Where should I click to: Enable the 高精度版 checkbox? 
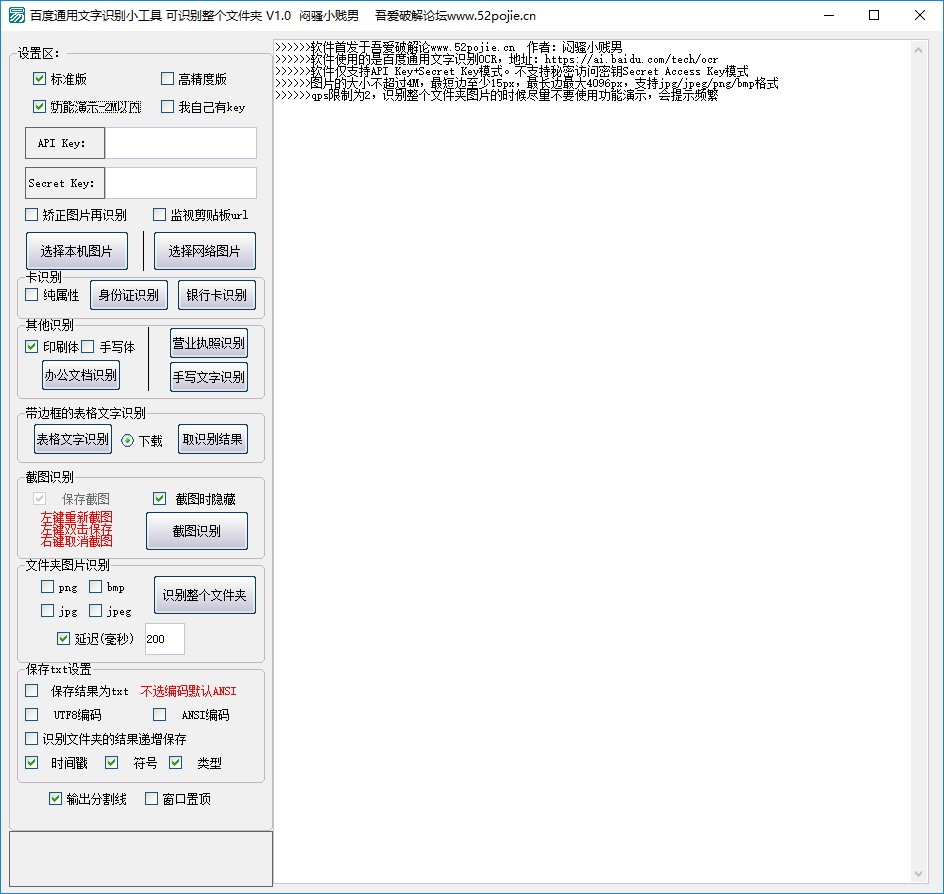click(167, 79)
